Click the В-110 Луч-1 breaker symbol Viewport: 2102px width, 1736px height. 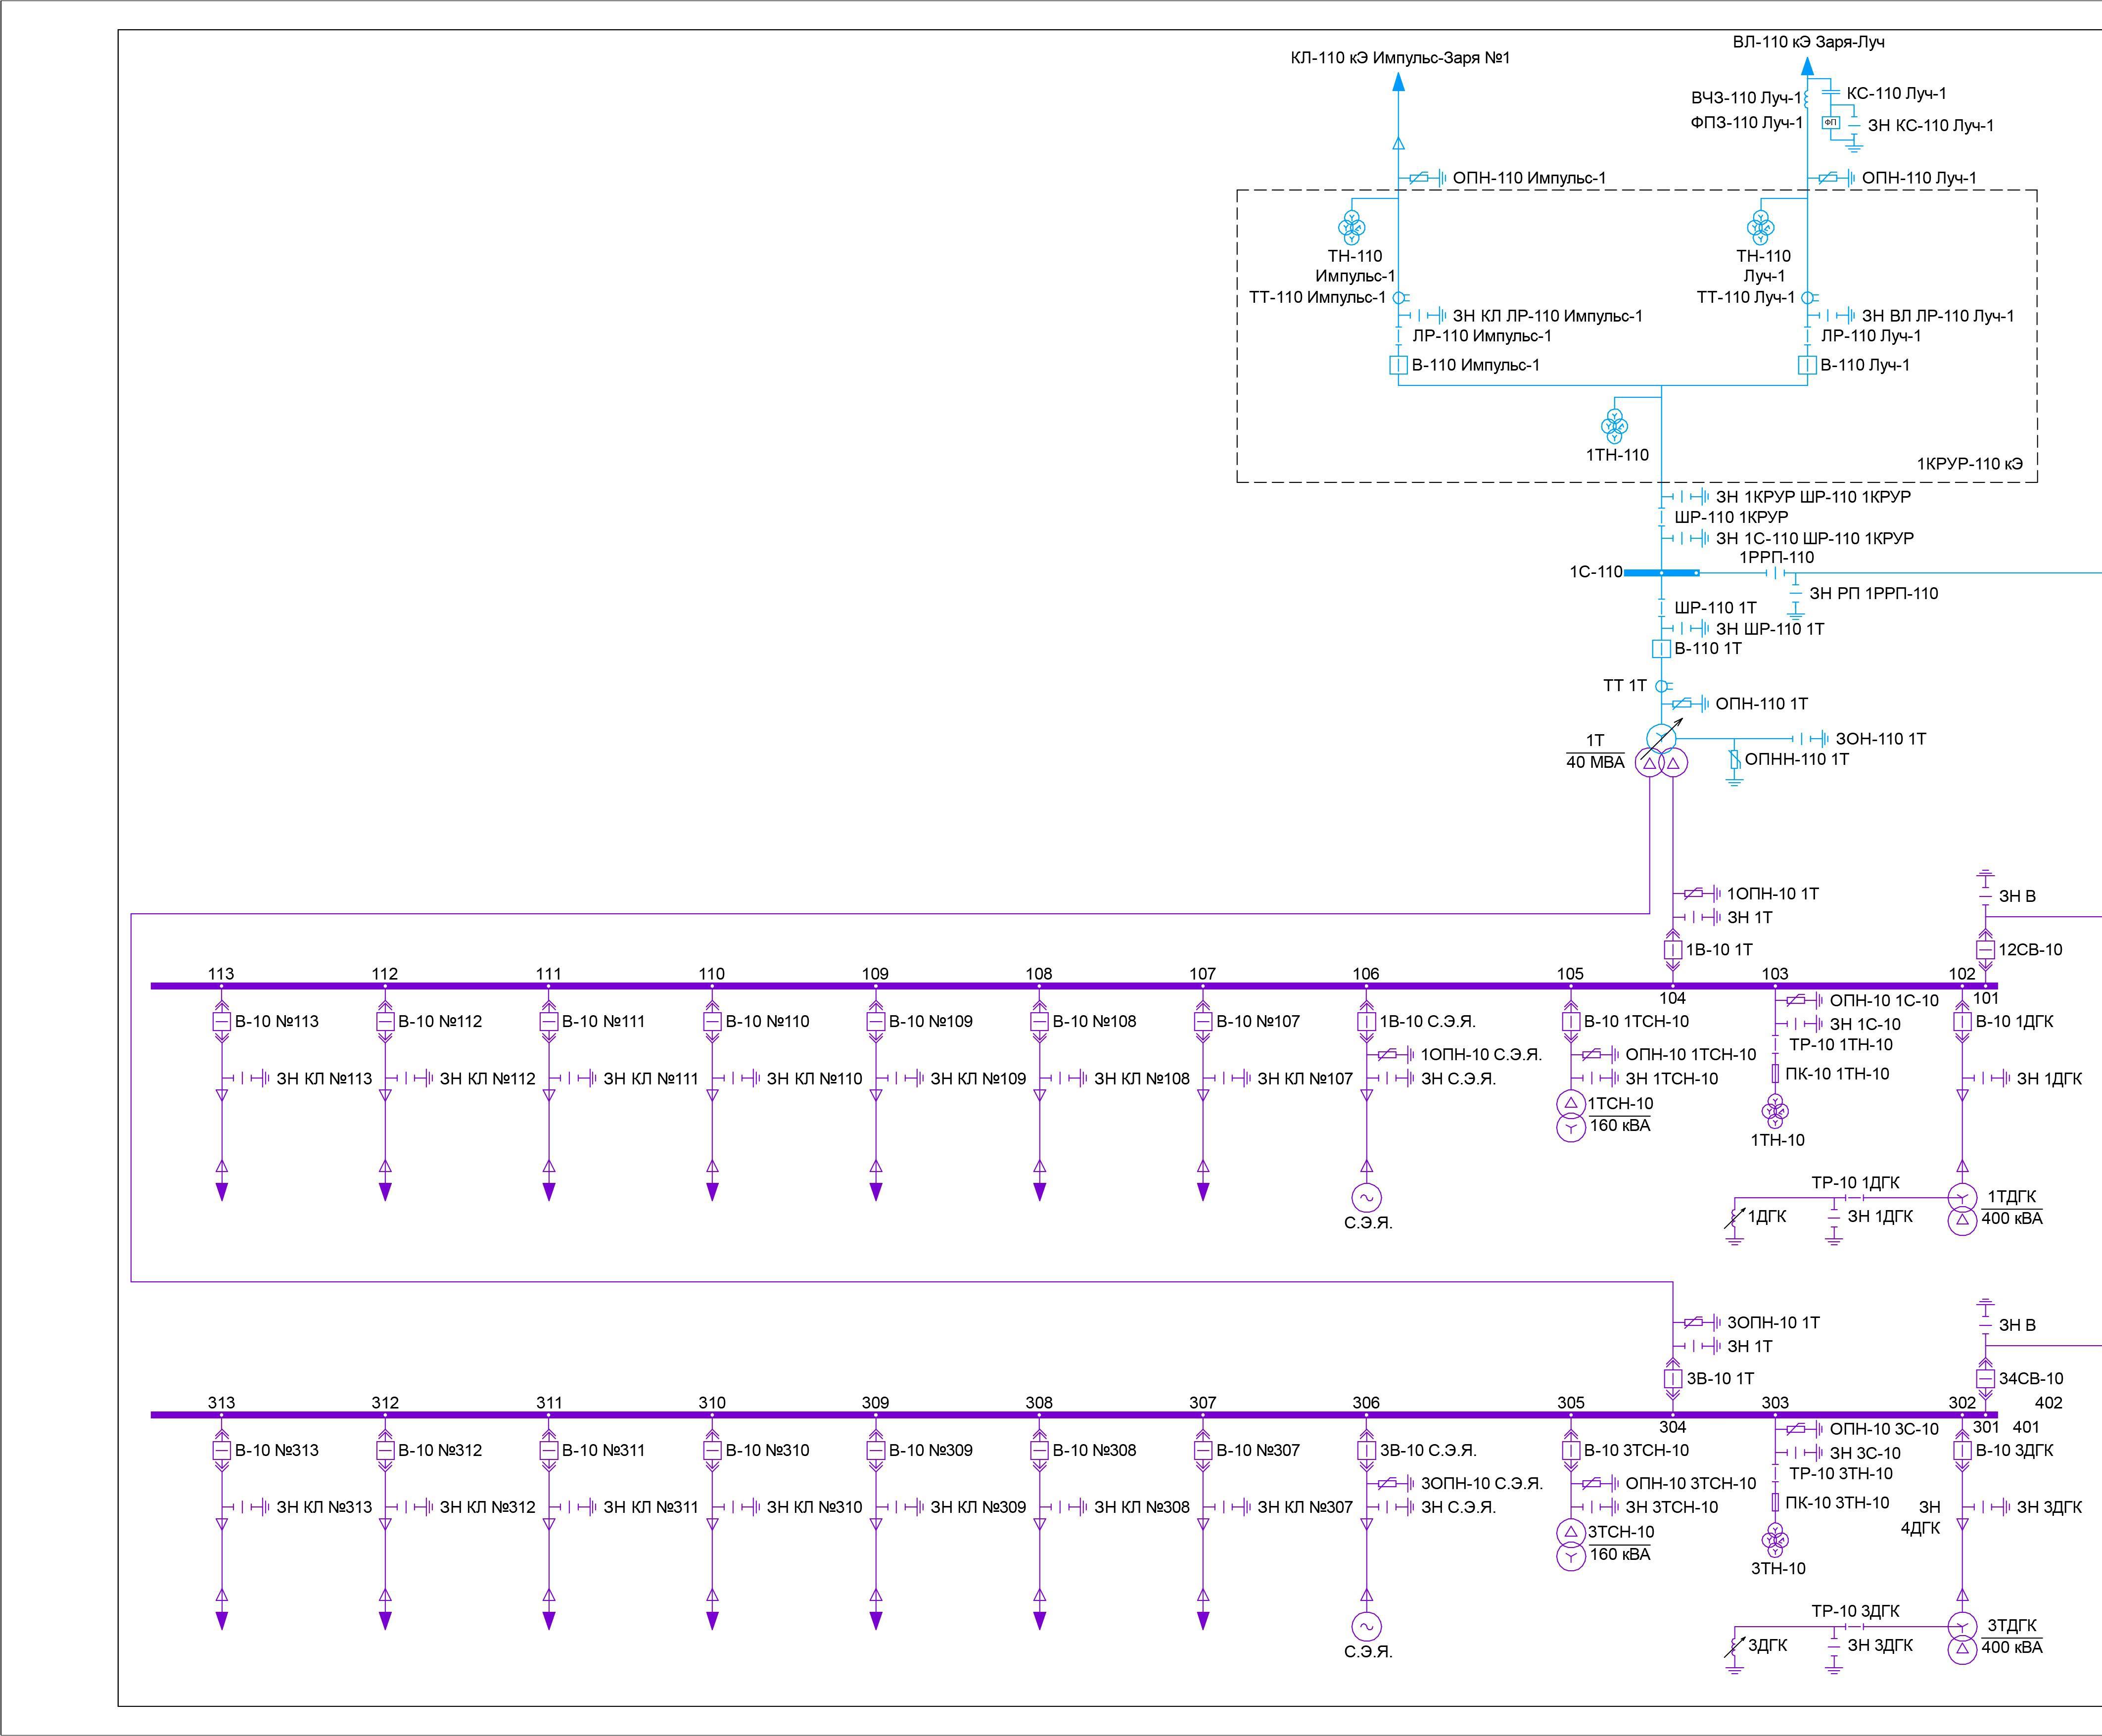pos(1807,365)
